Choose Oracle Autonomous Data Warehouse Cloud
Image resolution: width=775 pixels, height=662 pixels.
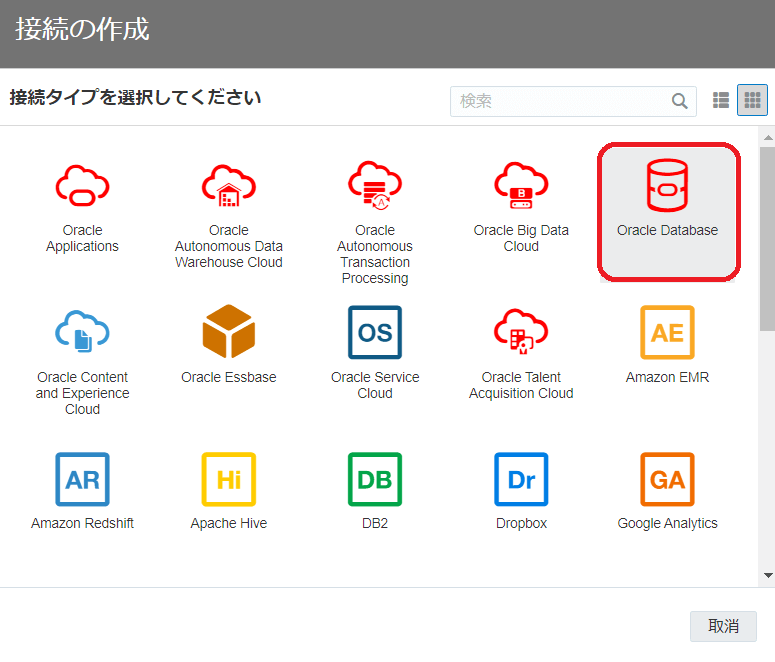tap(228, 185)
